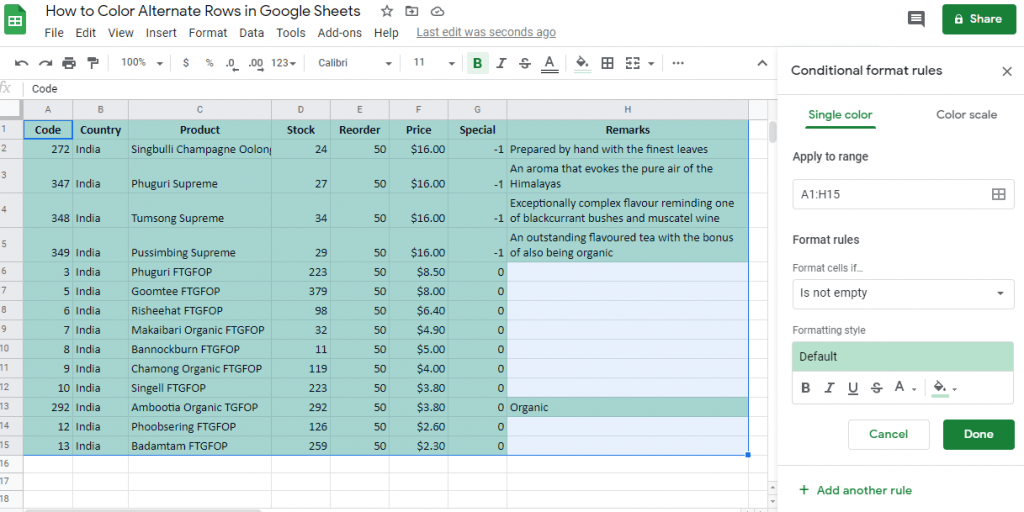Select row header 13
This screenshot has height=512, width=1024.
11,407
